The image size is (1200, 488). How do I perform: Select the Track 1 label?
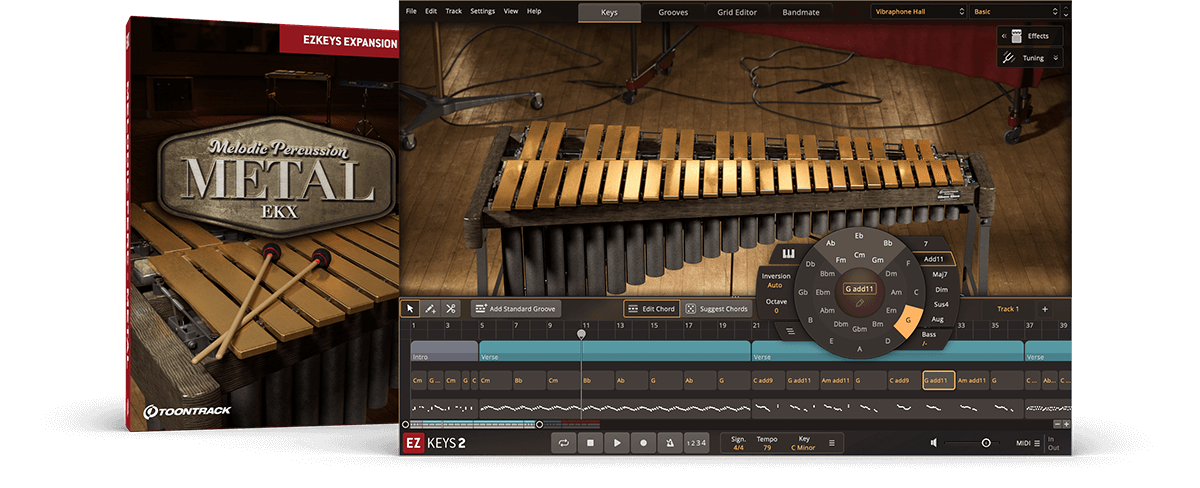(x=1008, y=309)
